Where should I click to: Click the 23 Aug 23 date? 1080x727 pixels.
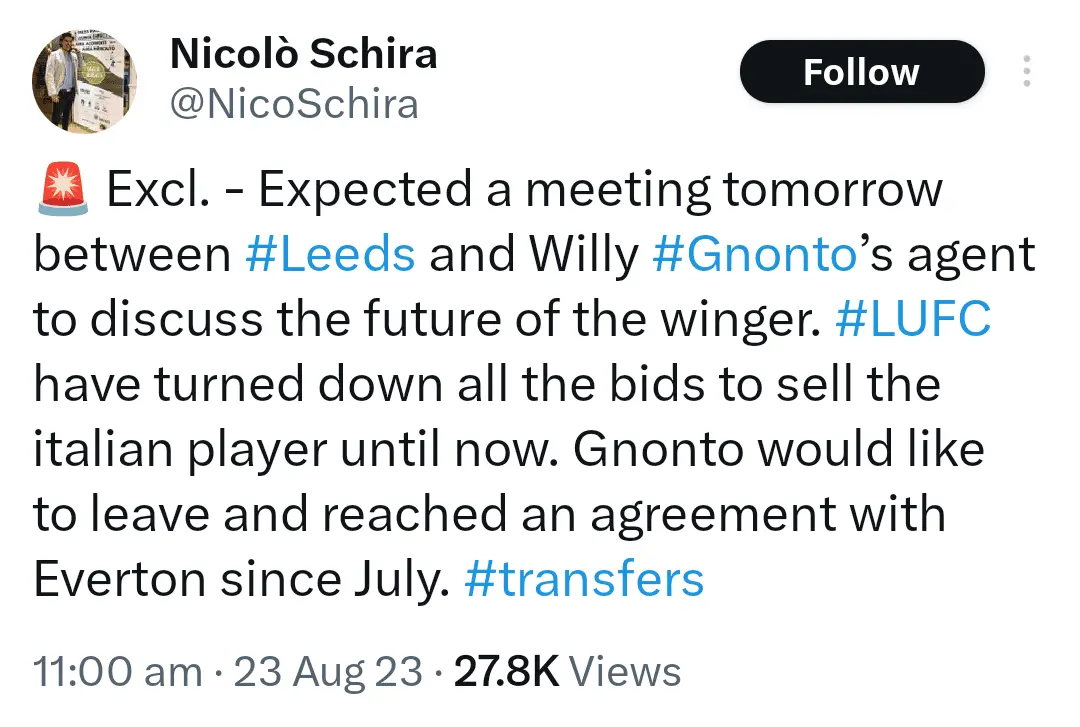[328, 671]
